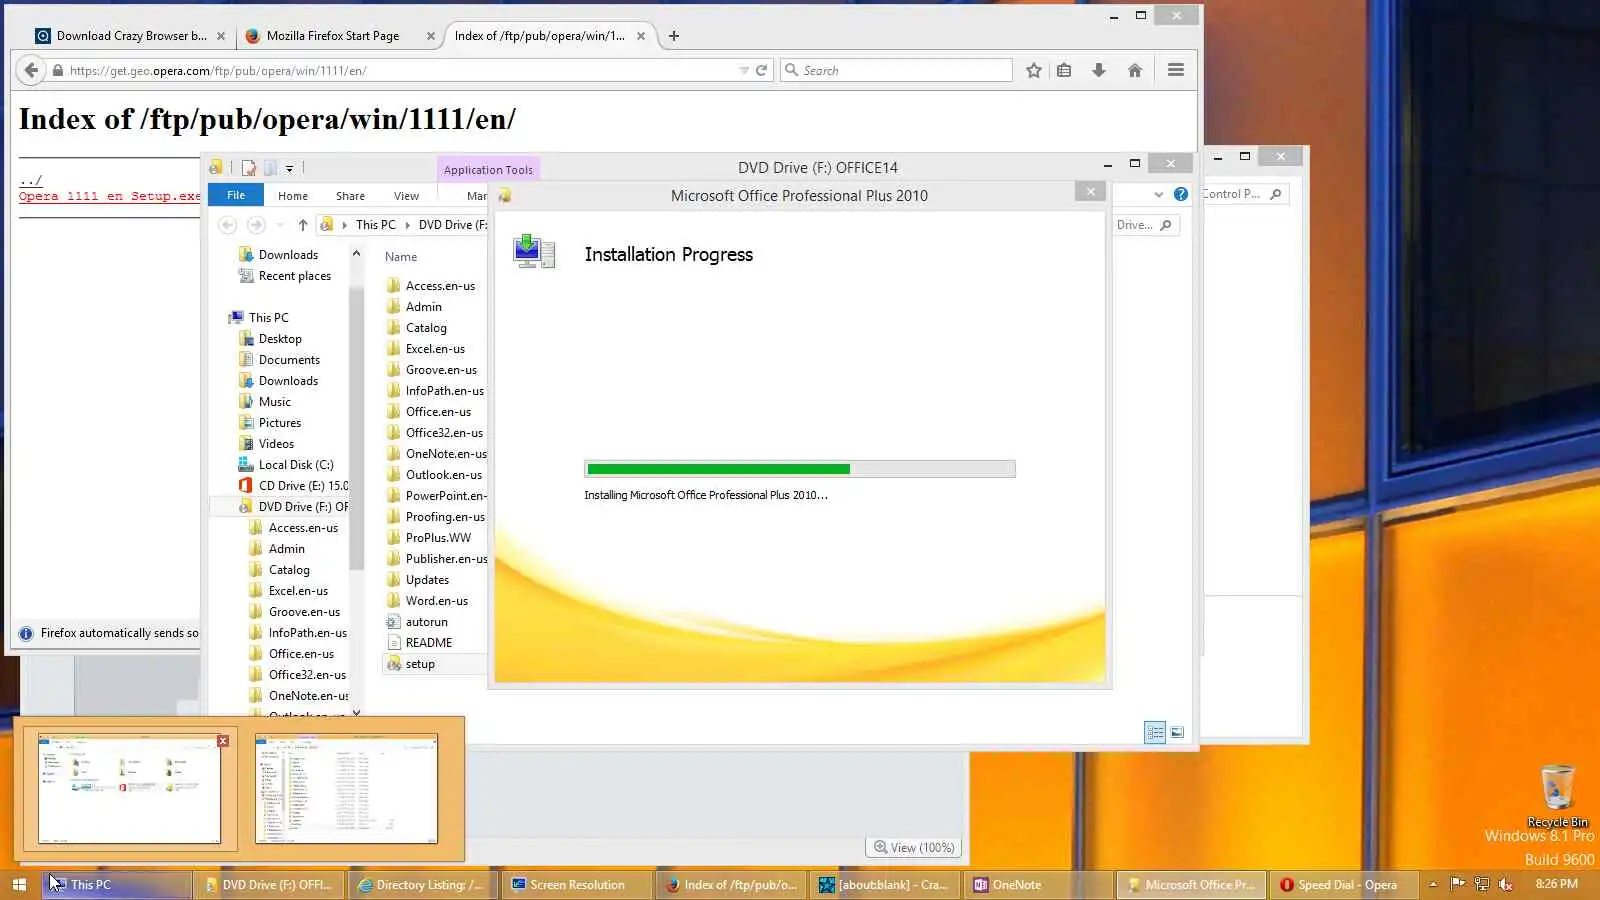Click the muted volume tray icon

point(1505,884)
